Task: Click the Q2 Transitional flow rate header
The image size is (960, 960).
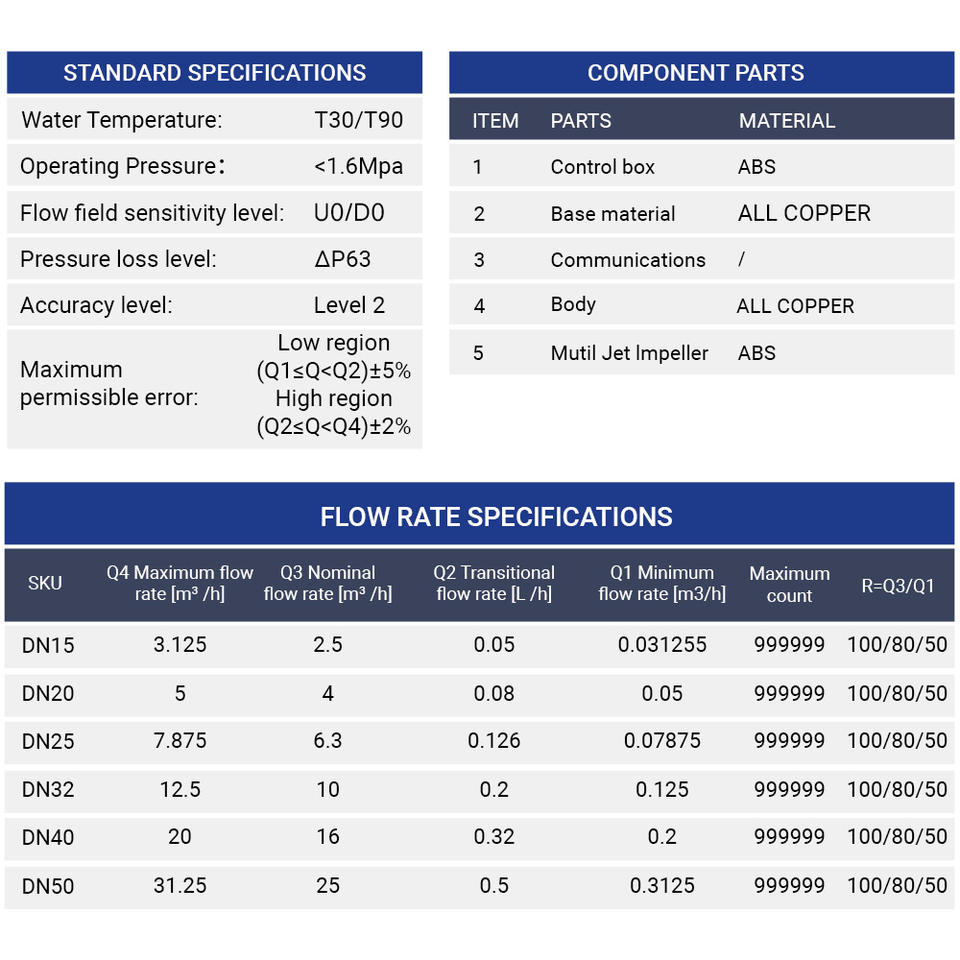Action: (x=494, y=583)
